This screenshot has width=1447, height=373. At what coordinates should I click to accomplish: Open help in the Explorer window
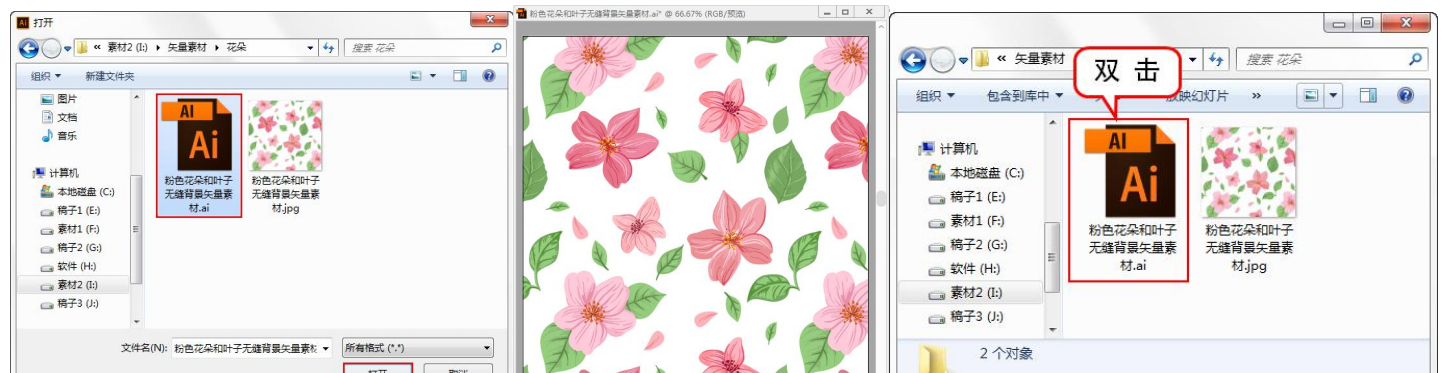[1405, 96]
